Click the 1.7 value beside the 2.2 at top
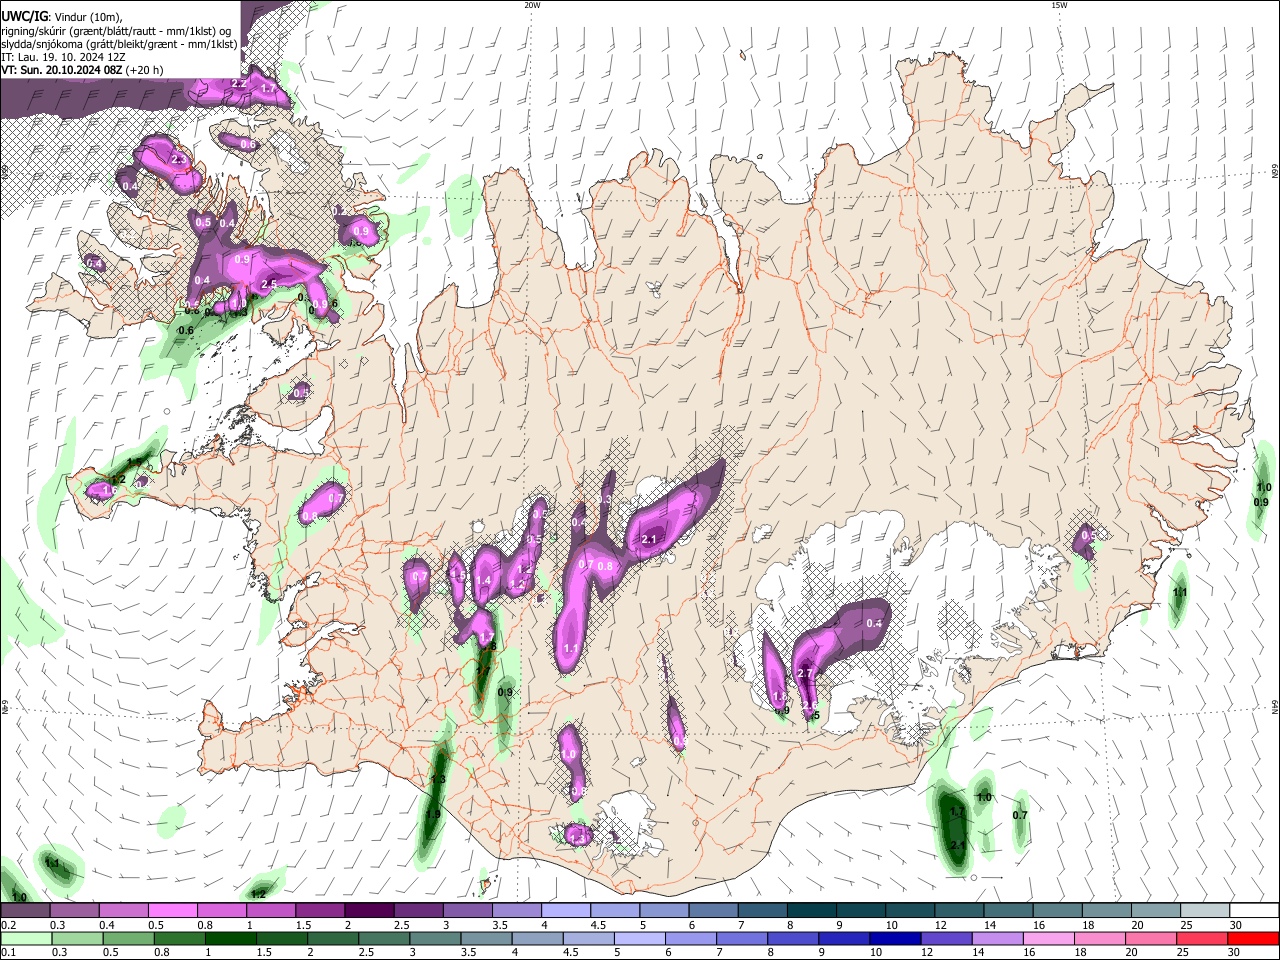This screenshot has height=960, width=1280. tap(268, 89)
